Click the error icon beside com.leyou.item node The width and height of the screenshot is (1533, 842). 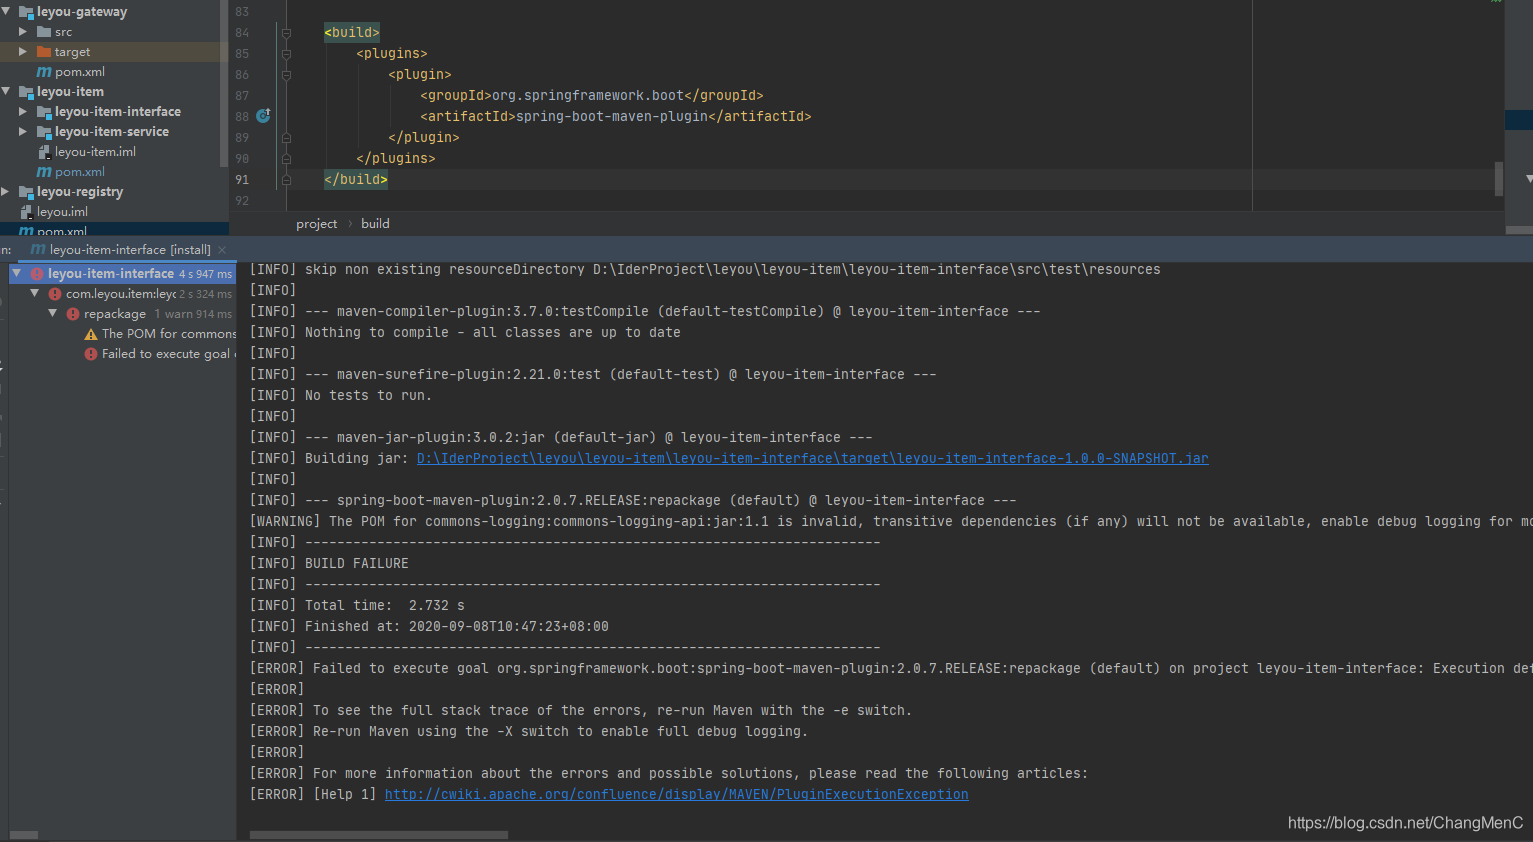(x=55, y=294)
